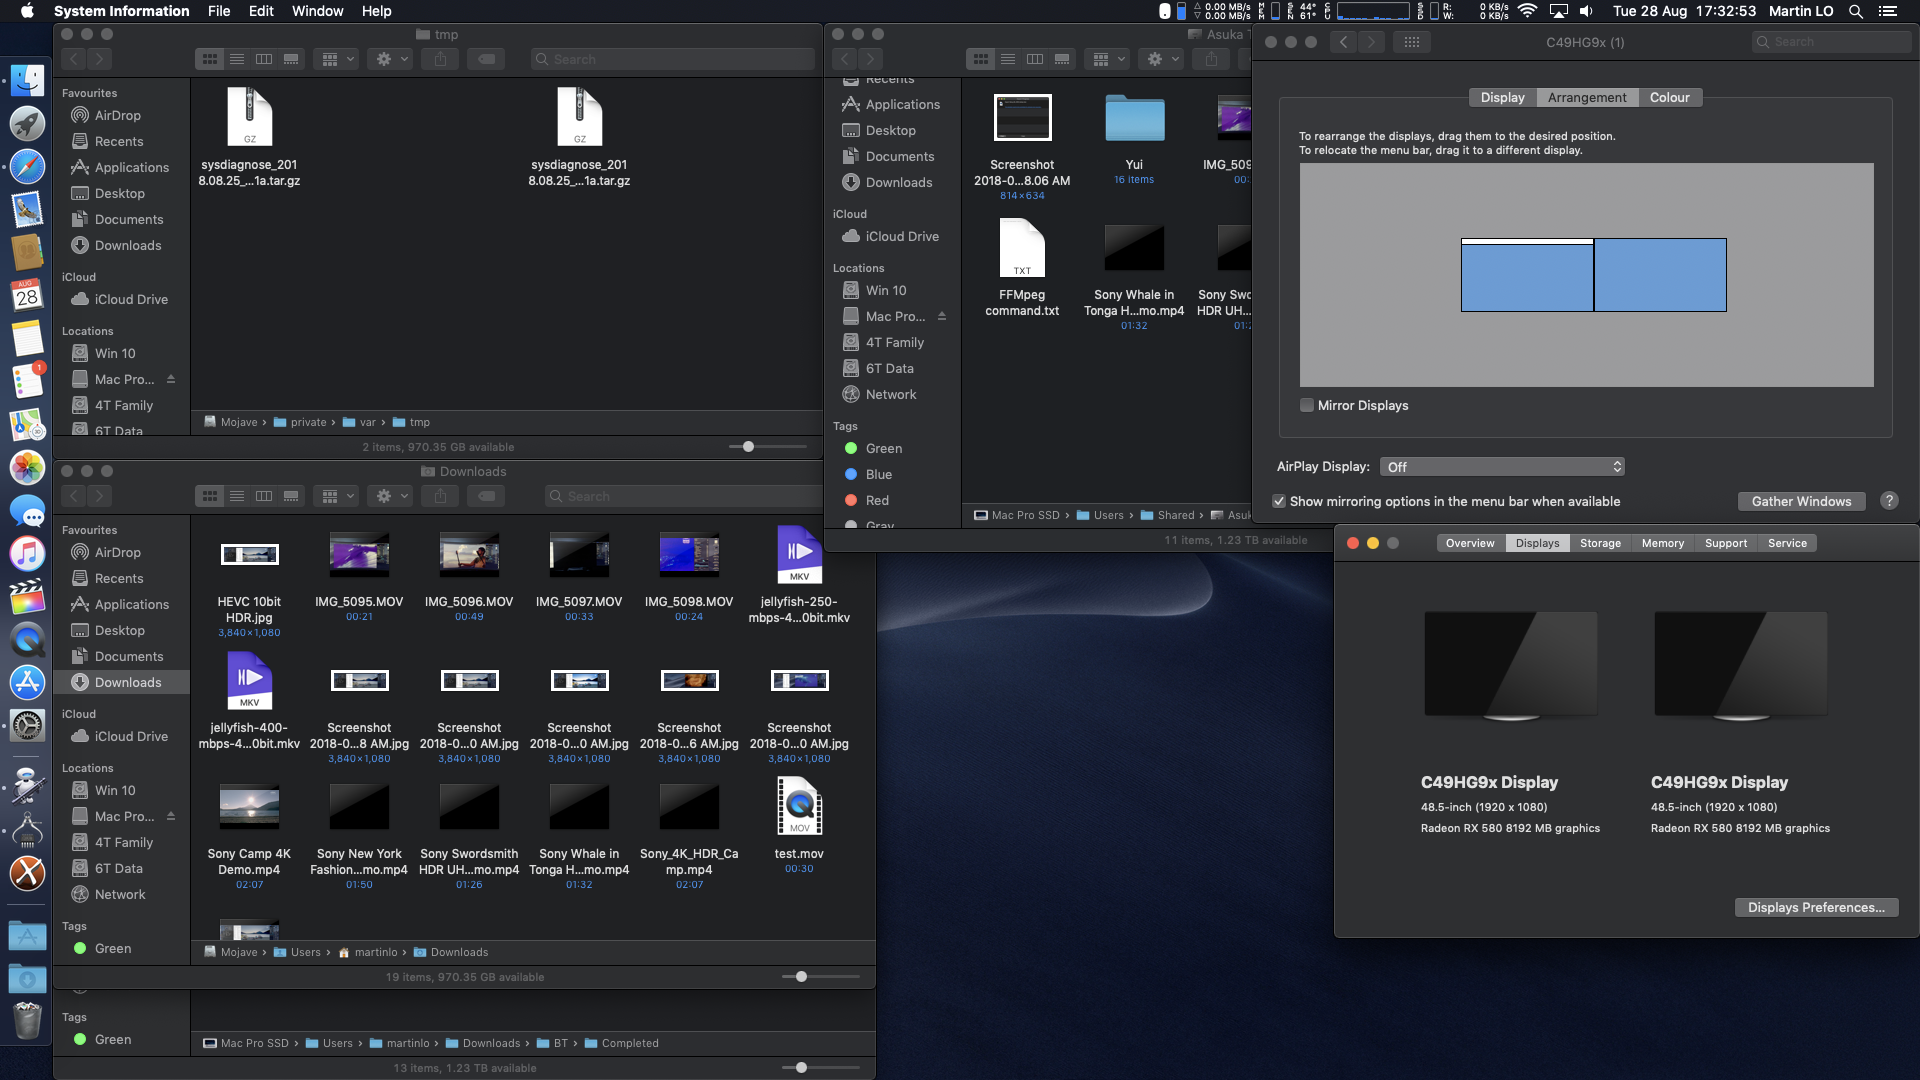
Task: Switch to Colour tab
Action: tap(1669, 97)
